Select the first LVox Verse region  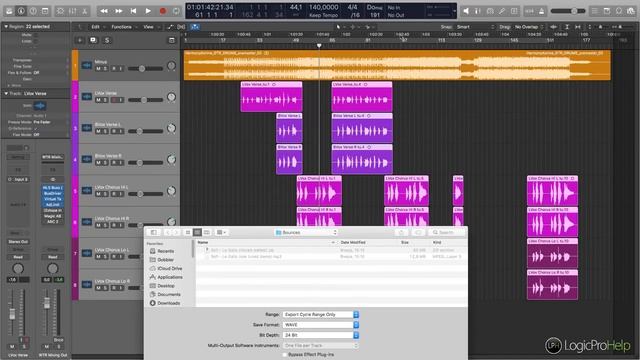(x=271, y=97)
